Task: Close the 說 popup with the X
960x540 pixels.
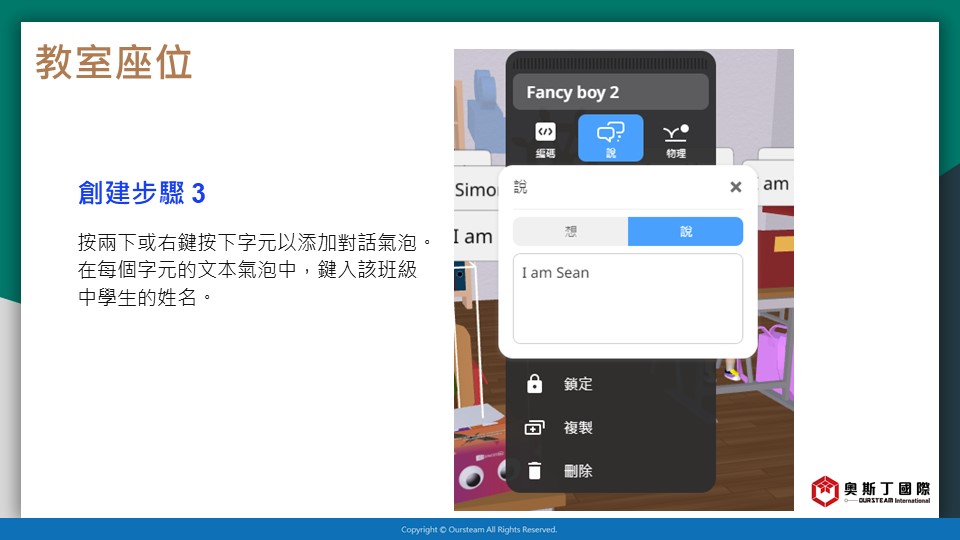Action: [735, 187]
